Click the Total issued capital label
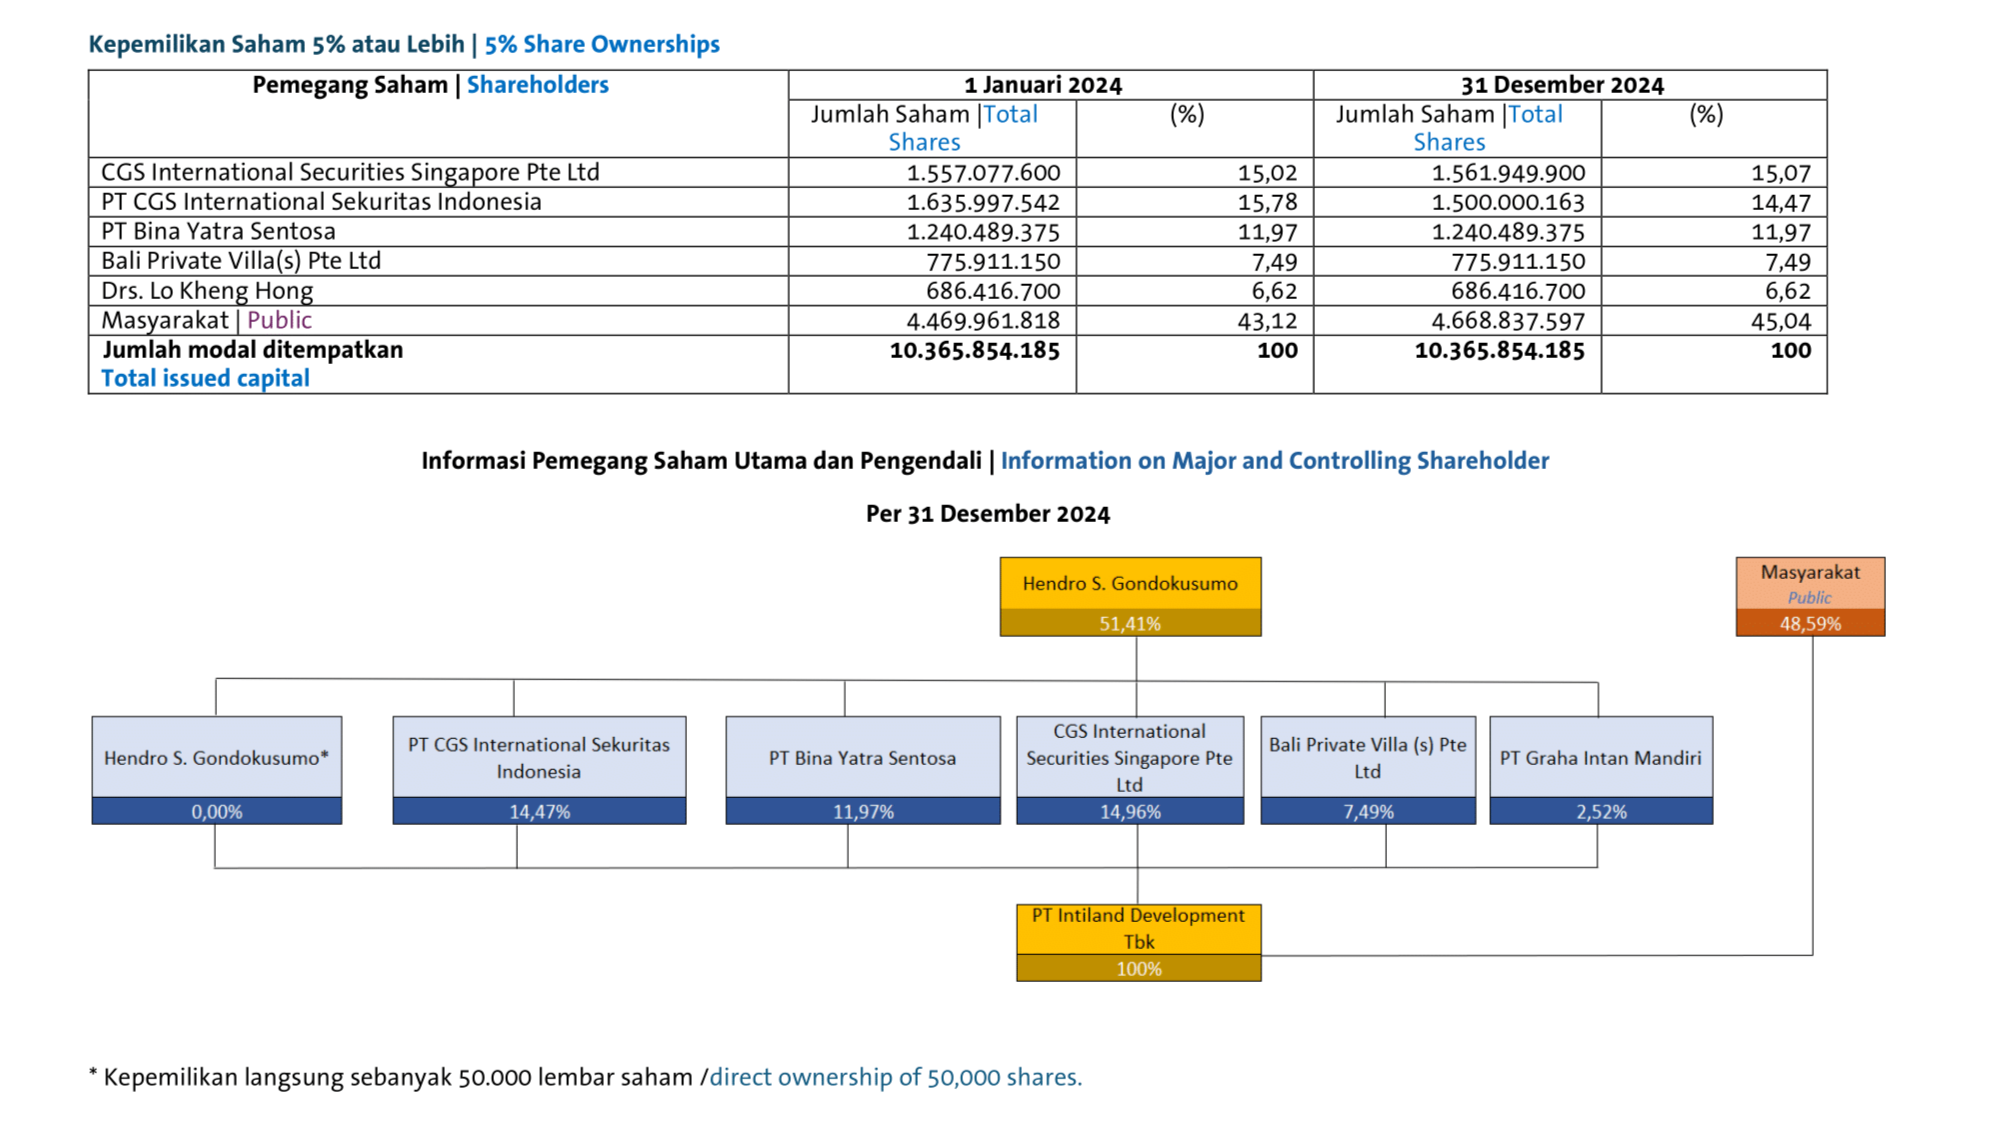 205,378
